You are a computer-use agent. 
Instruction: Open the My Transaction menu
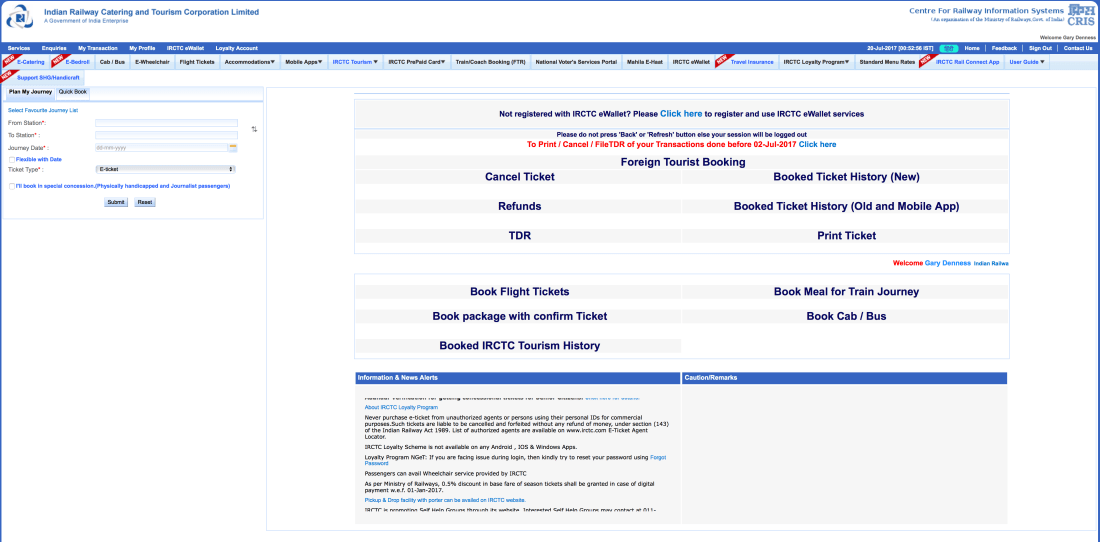(x=98, y=48)
